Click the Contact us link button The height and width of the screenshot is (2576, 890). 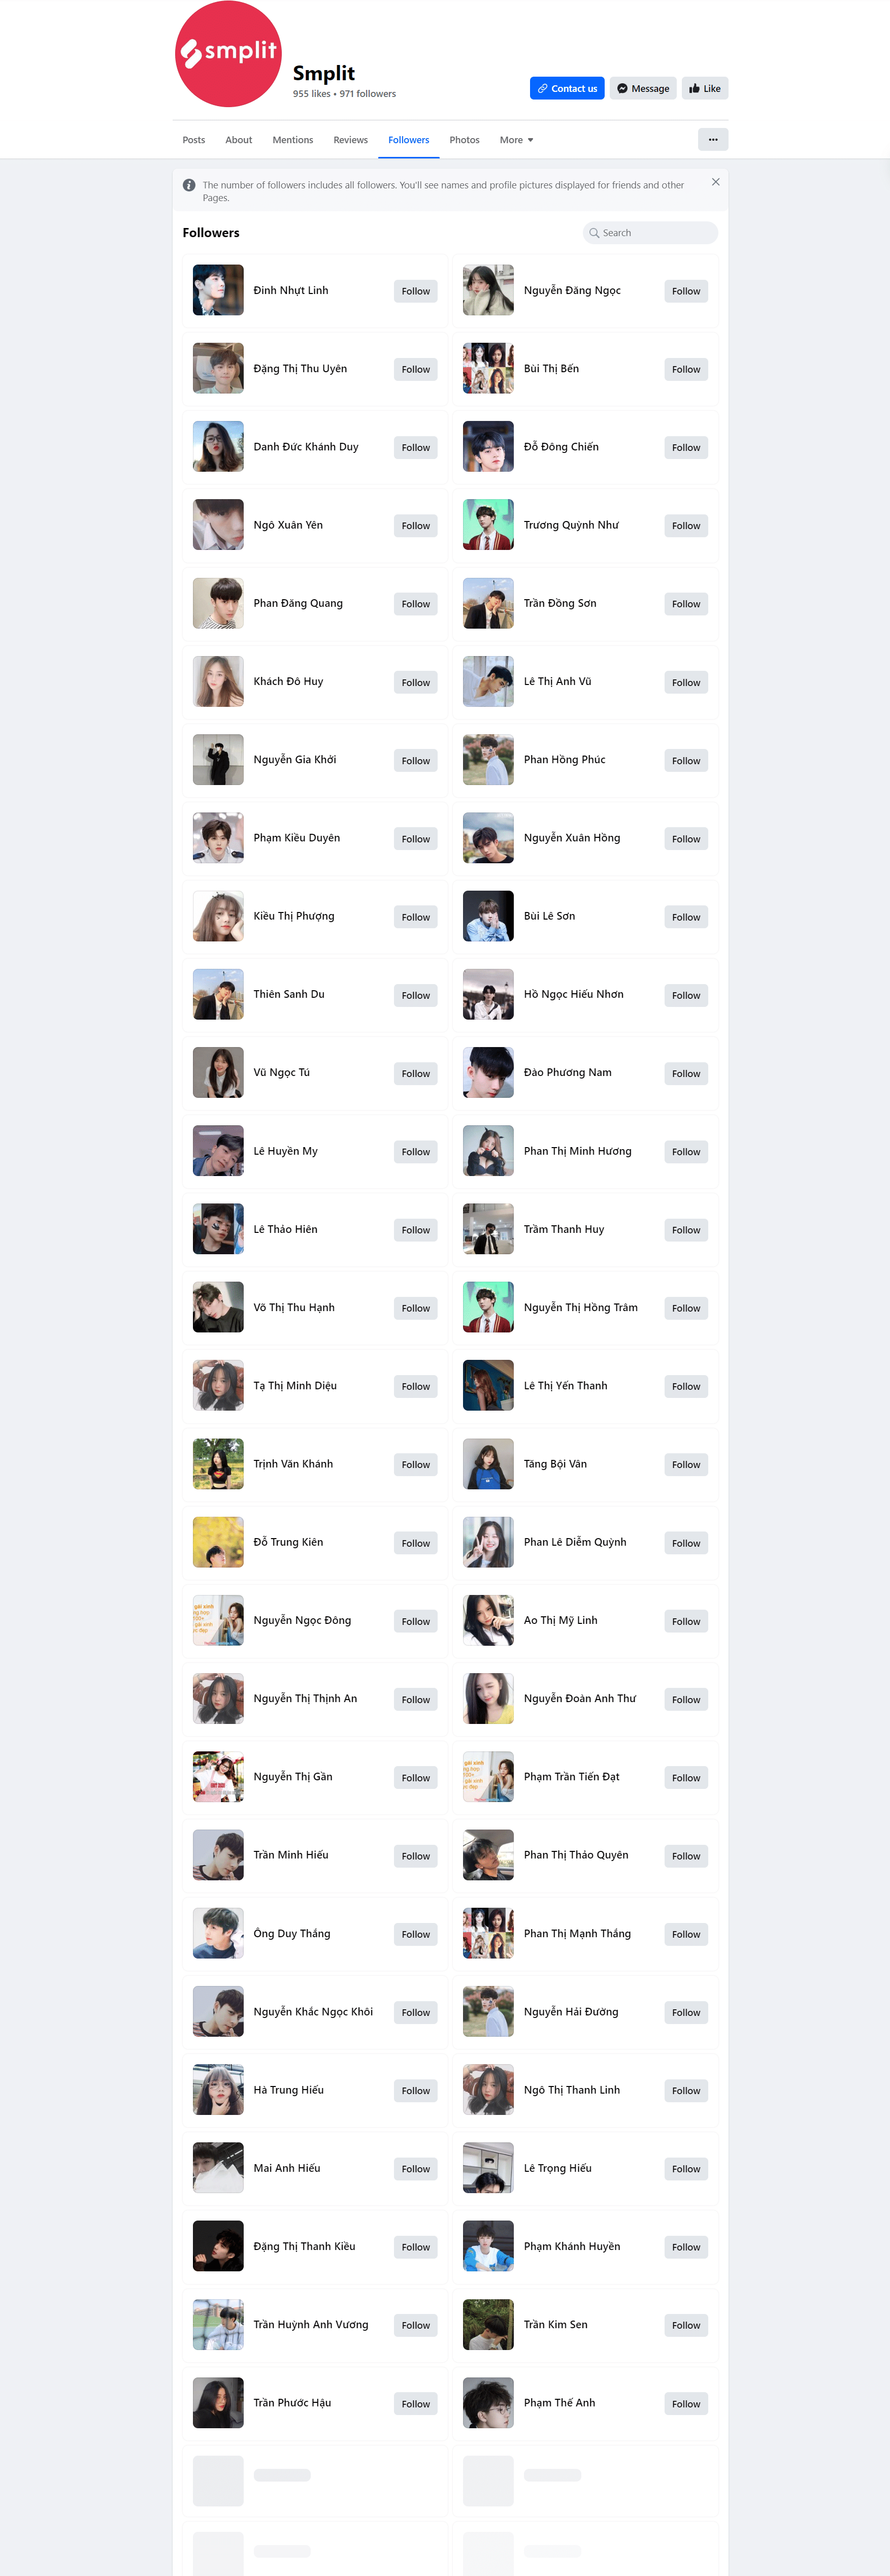pos(567,88)
